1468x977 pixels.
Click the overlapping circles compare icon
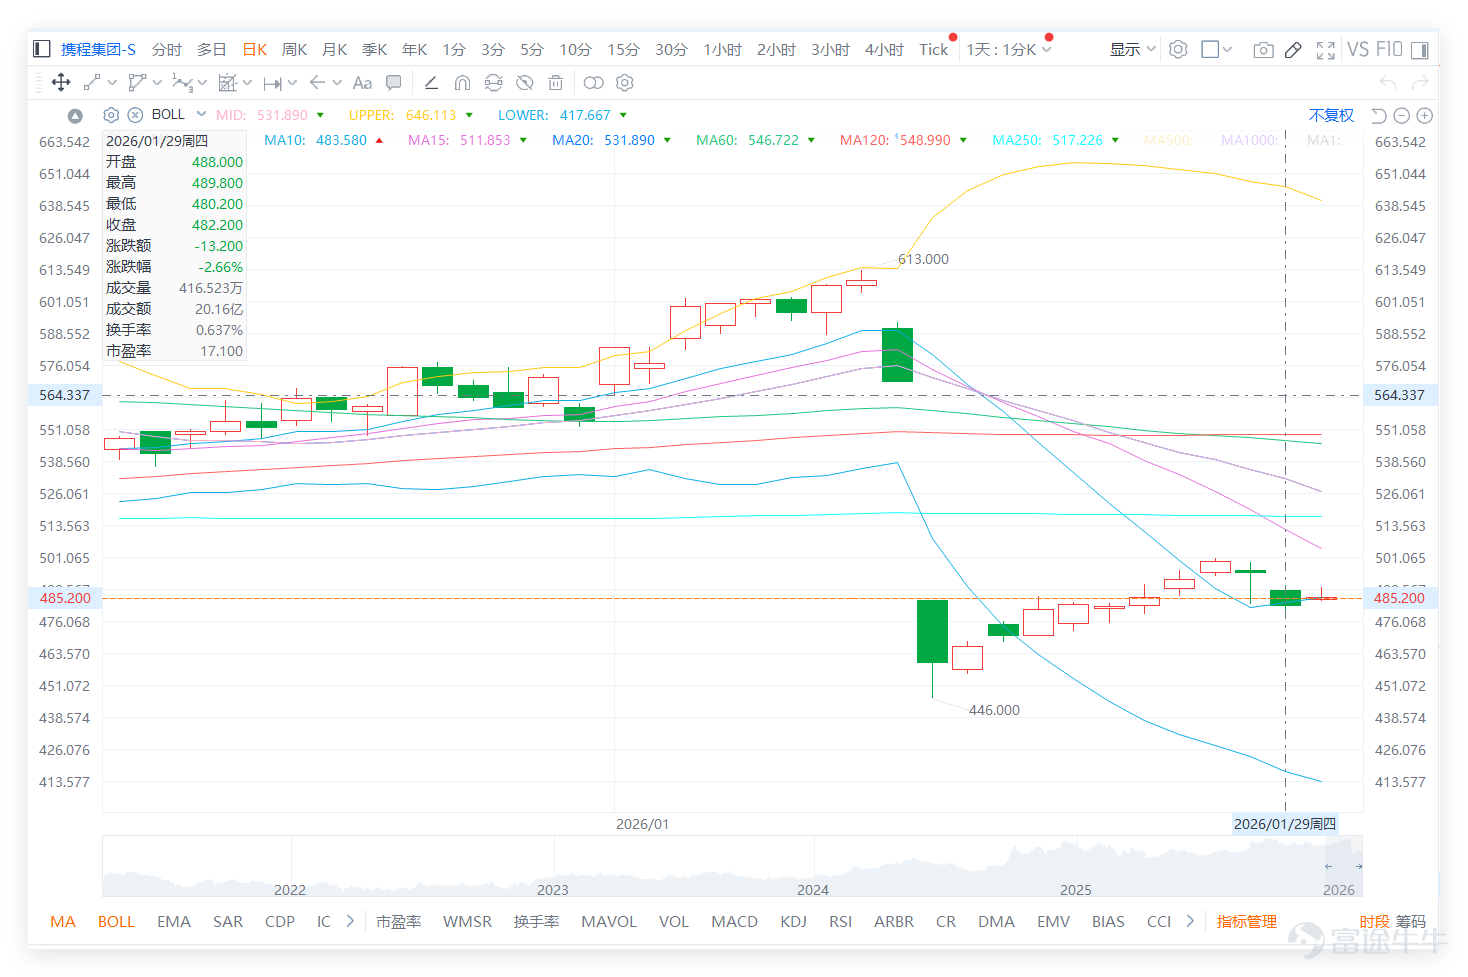594,83
